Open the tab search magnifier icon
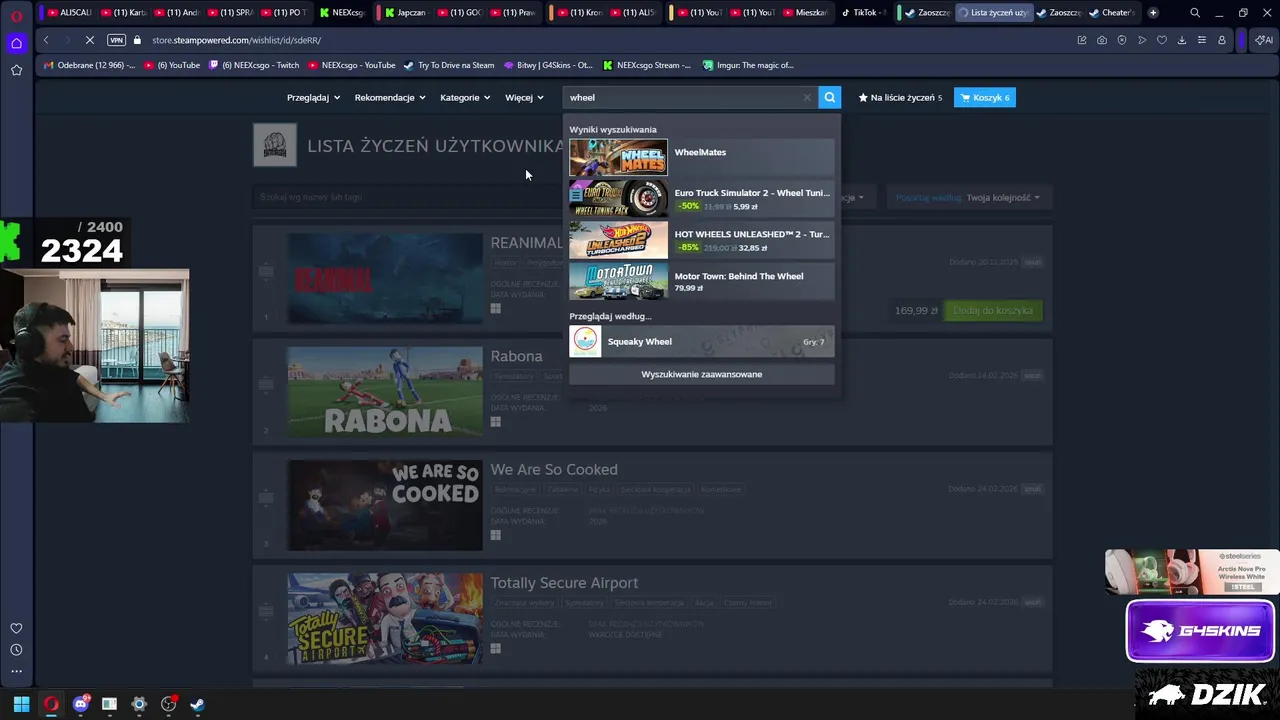Screen dimensions: 1280x720 pyautogui.click(x=1195, y=13)
